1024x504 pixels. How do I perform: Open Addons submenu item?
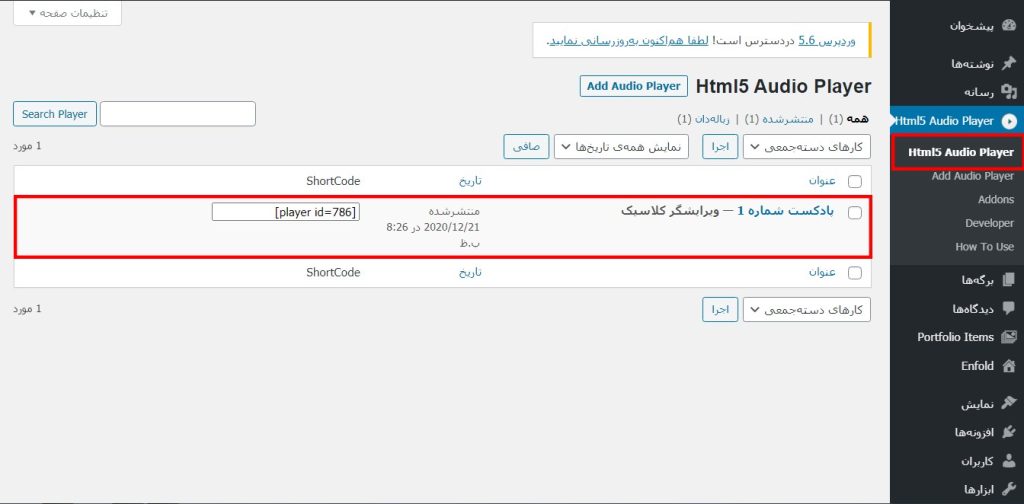tap(996, 200)
